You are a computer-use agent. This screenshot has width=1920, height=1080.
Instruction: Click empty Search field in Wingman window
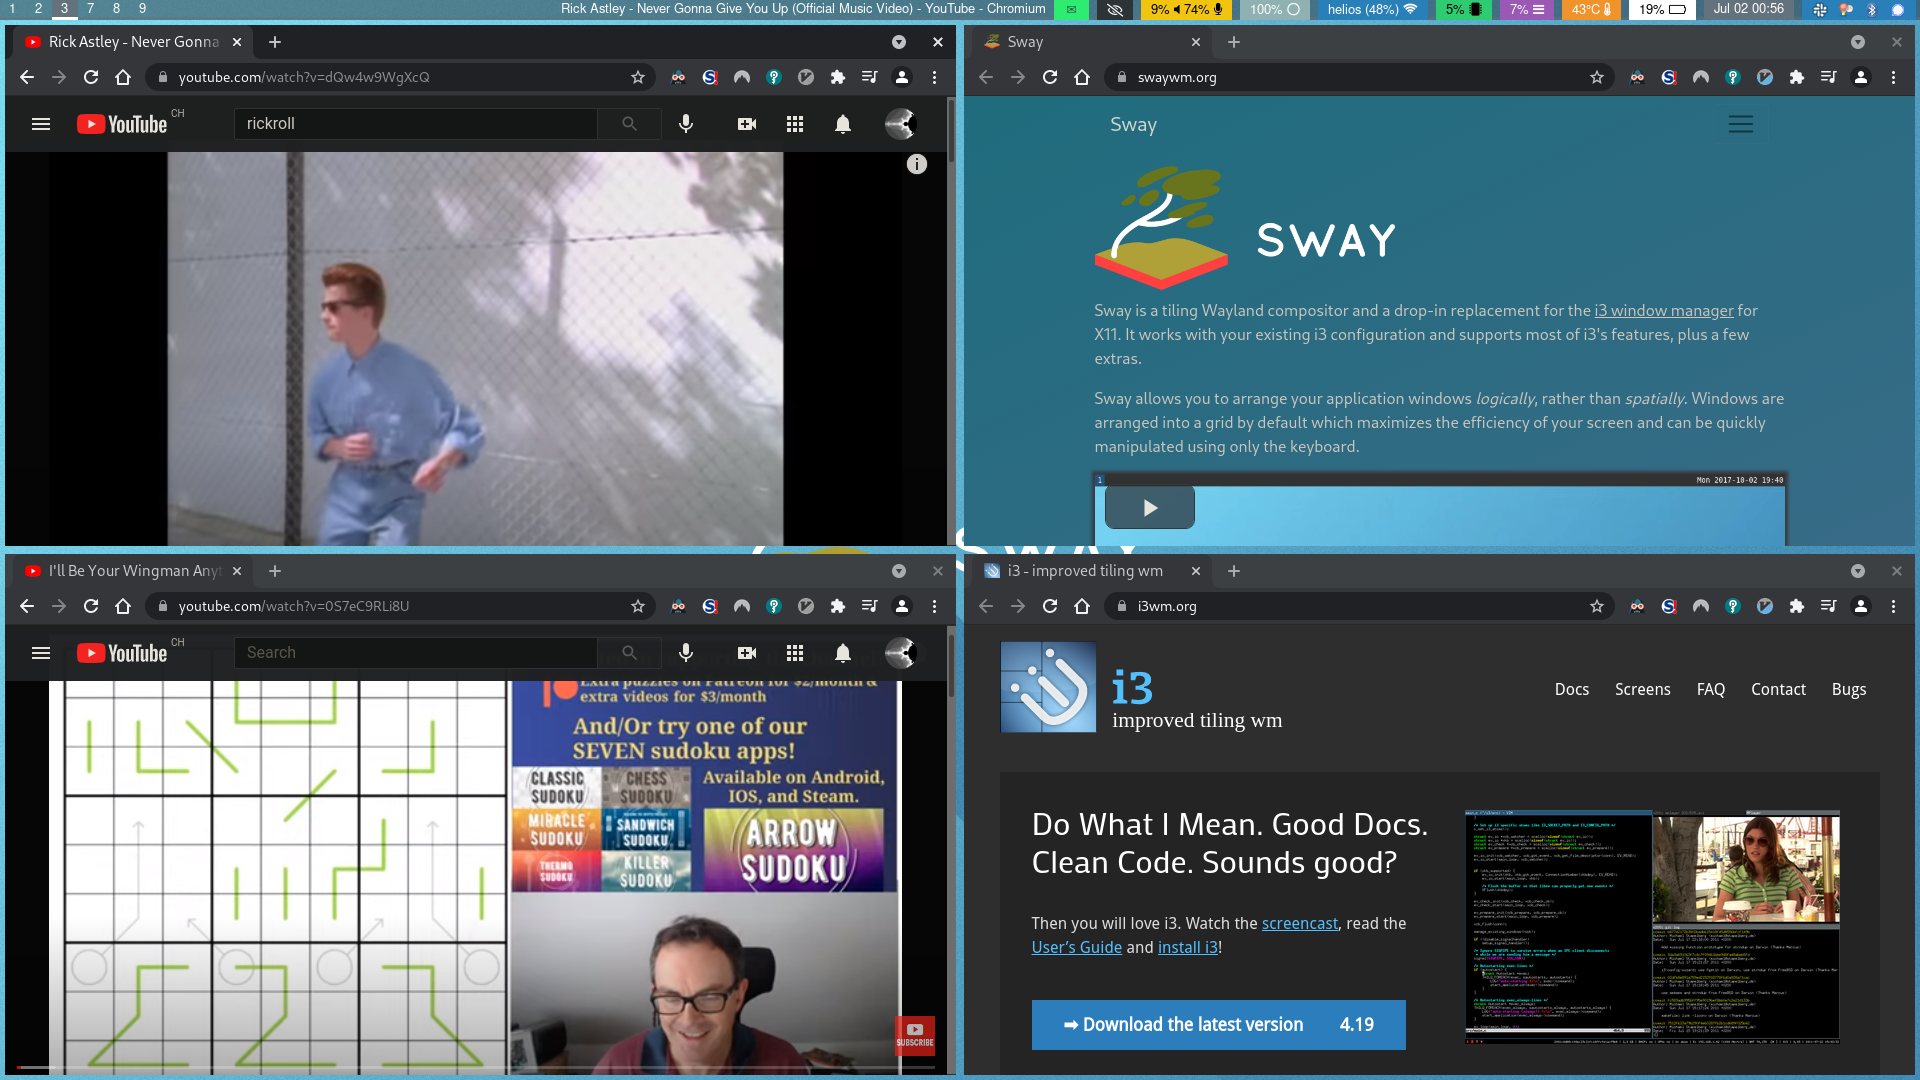416,653
